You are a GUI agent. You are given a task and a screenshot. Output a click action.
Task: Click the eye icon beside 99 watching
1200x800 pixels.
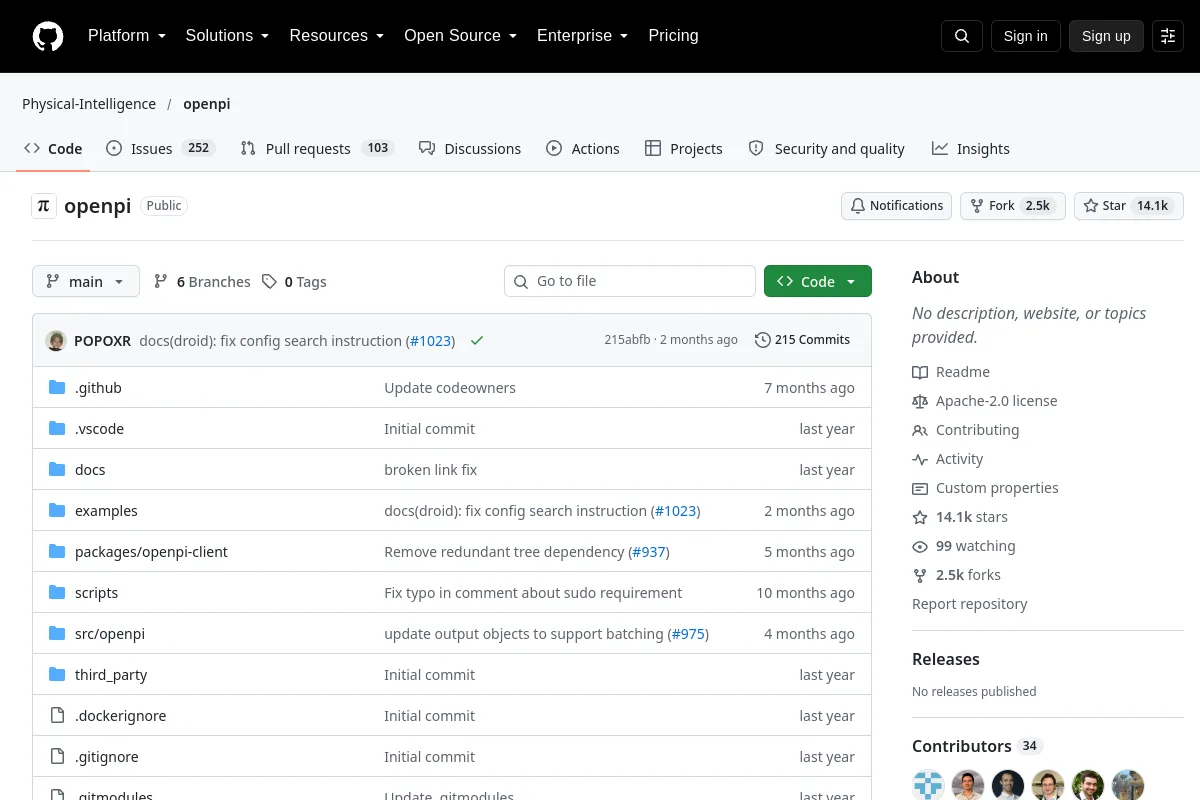(x=920, y=546)
